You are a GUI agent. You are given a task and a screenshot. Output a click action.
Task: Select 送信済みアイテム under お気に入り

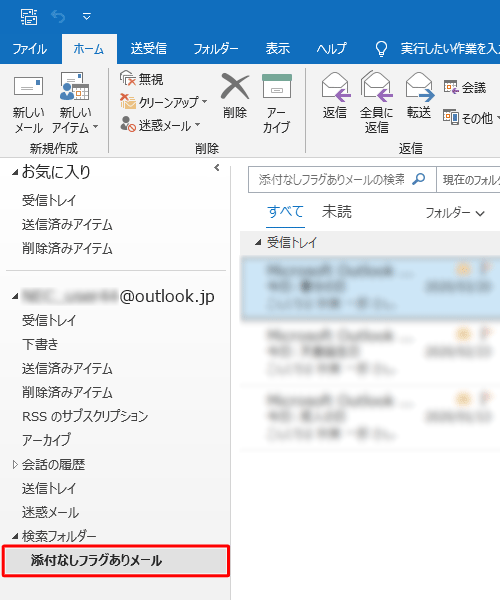click(x=67, y=225)
